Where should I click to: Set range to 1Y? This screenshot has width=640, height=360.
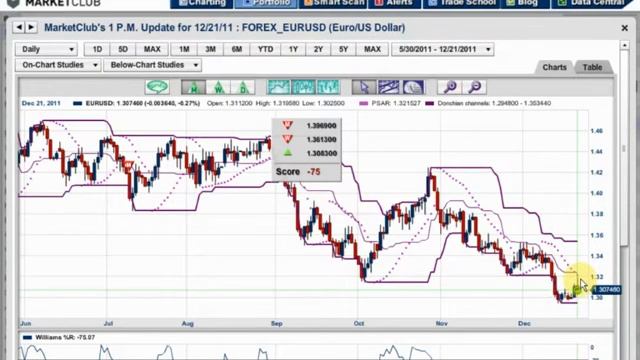click(x=293, y=49)
